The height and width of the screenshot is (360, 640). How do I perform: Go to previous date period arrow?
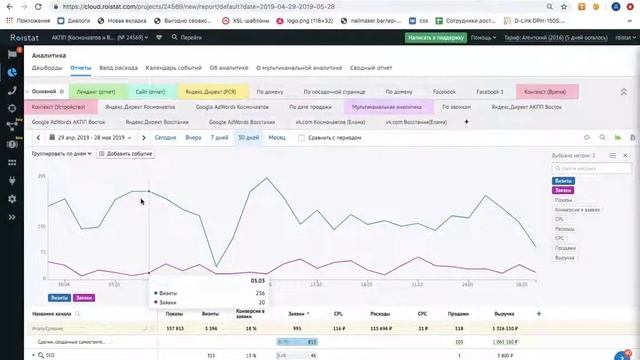tap(38, 138)
